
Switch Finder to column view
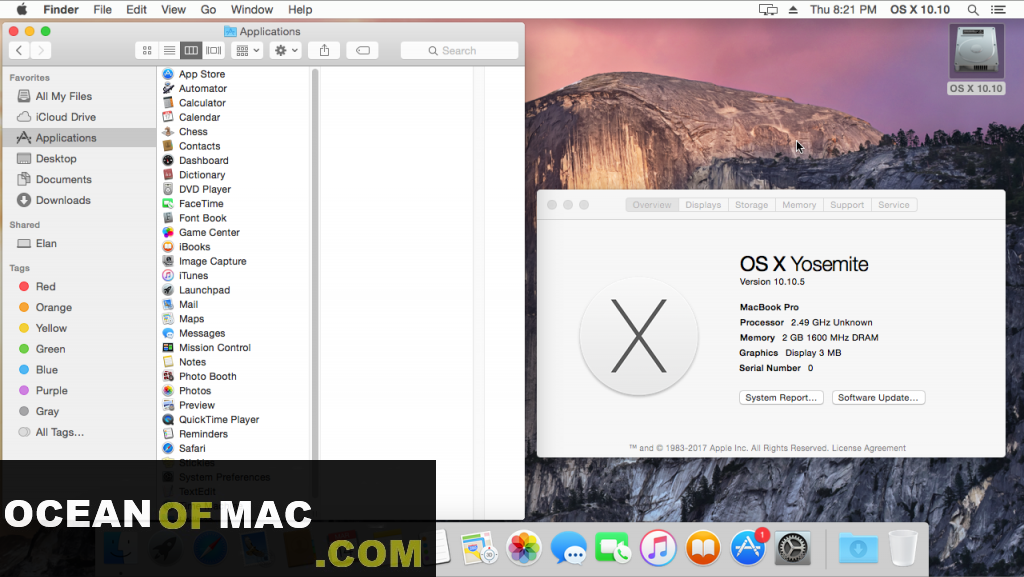[191, 50]
